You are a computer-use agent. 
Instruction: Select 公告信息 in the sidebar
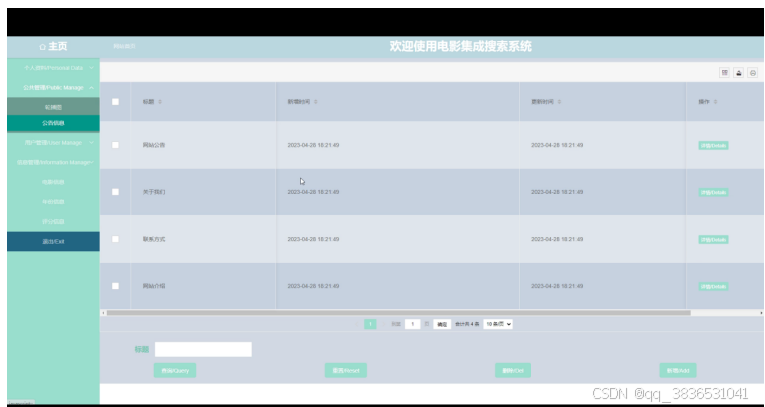click(53, 123)
